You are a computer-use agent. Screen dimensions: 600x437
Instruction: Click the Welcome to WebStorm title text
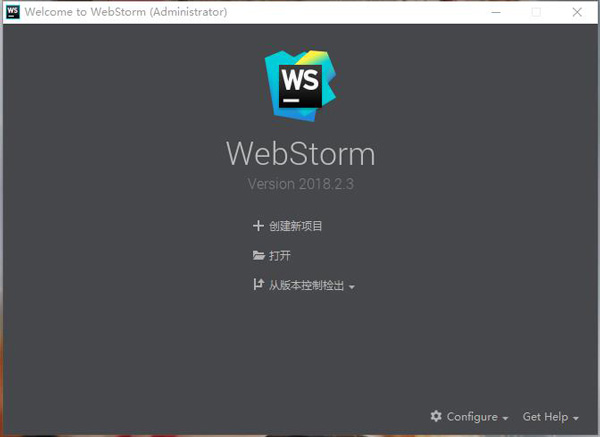(x=126, y=12)
